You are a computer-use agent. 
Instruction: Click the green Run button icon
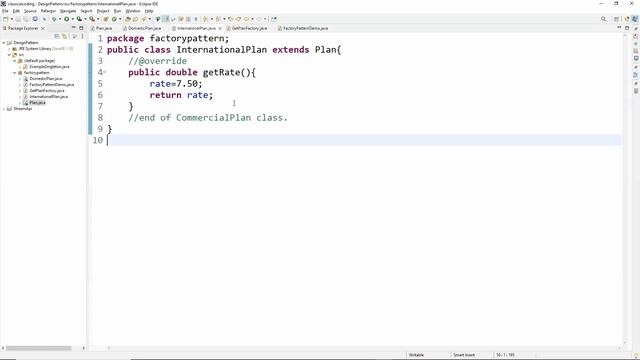point(67,19)
